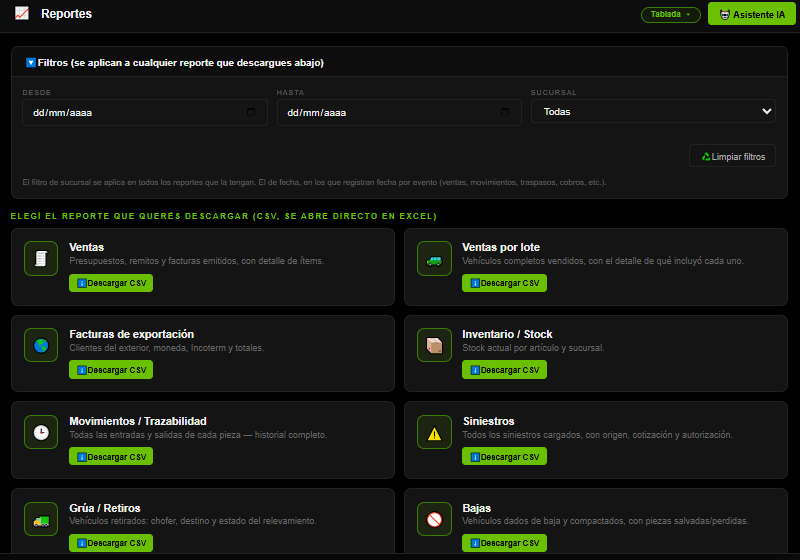Image resolution: width=800 pixels, height=560 pixels.
Task: Click 'Vehículos retirados: chofer, destino' description
Action: [193, 521]
